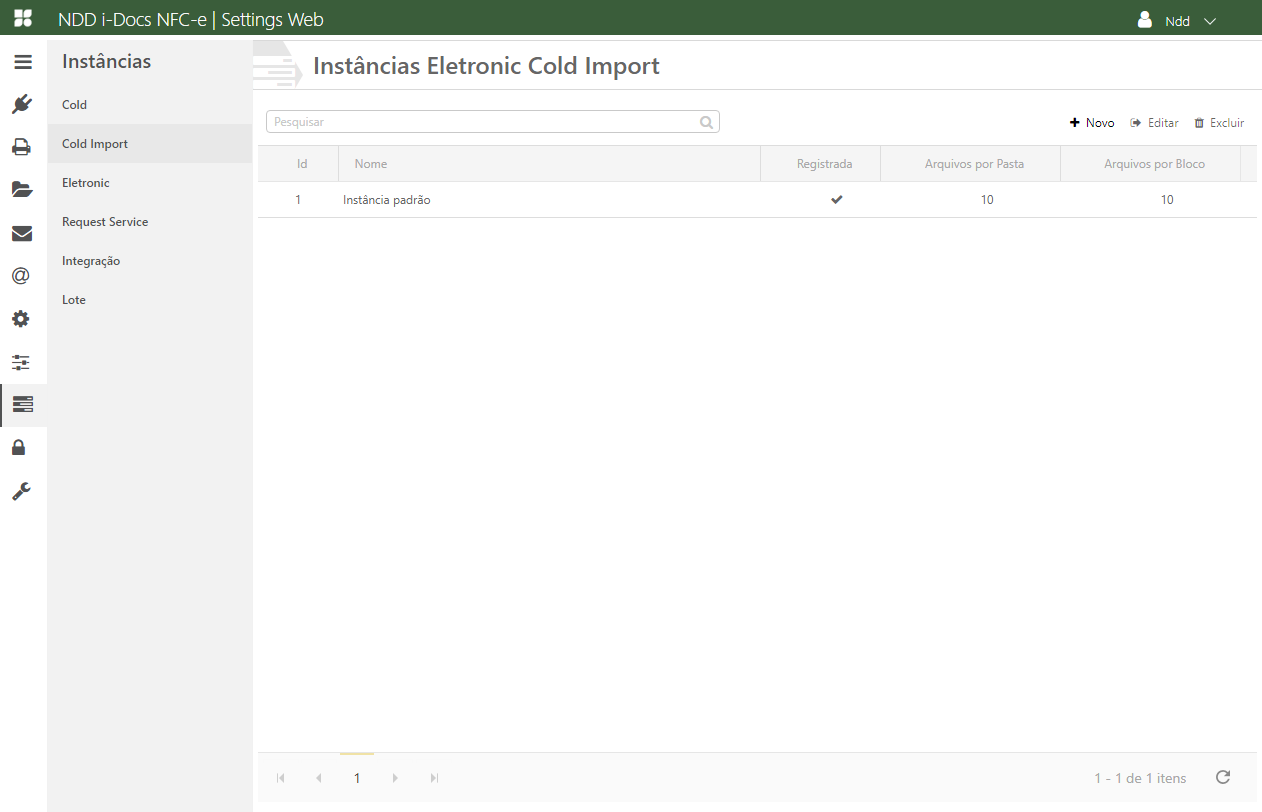
Task: Open the folder sidebar icon
Action: [22, 190]
